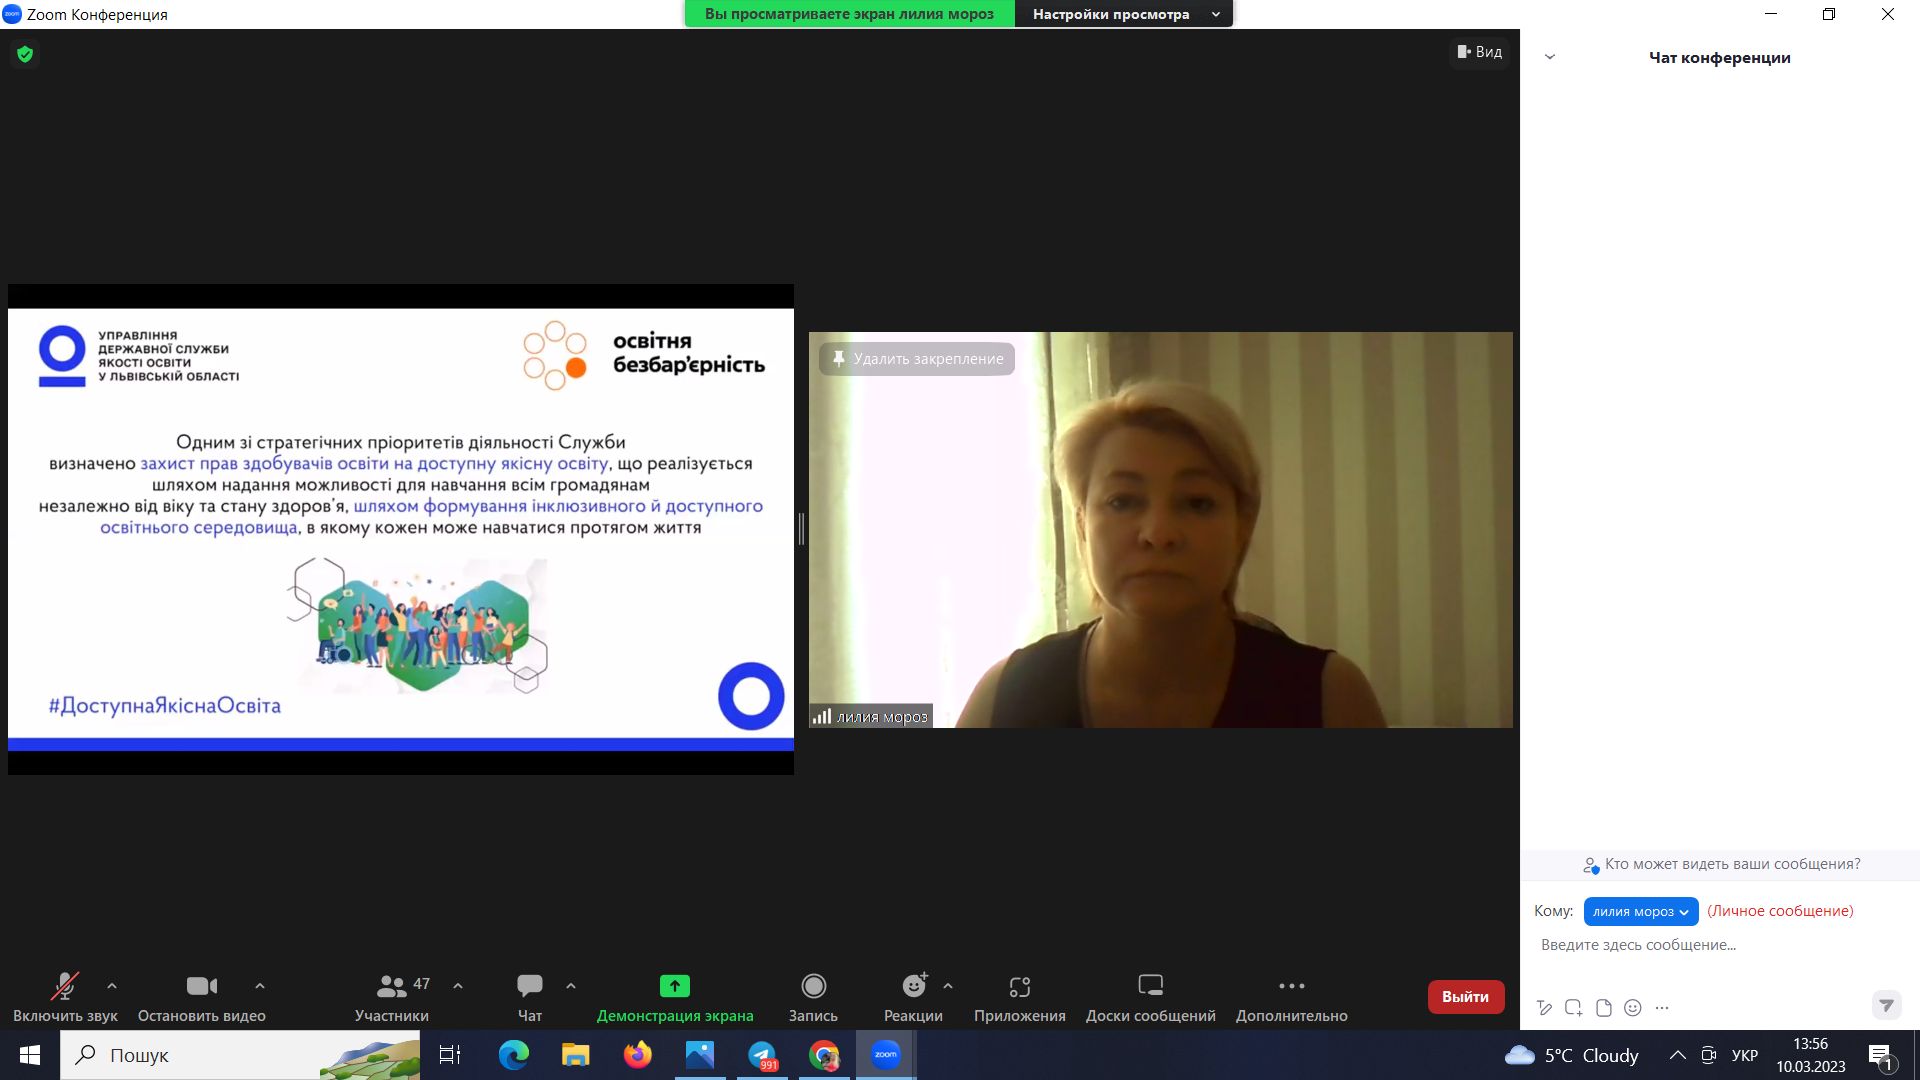1920x1080 pixels.
Task: Open clock and date 13:56
Action: (x=1811, y=1055)
